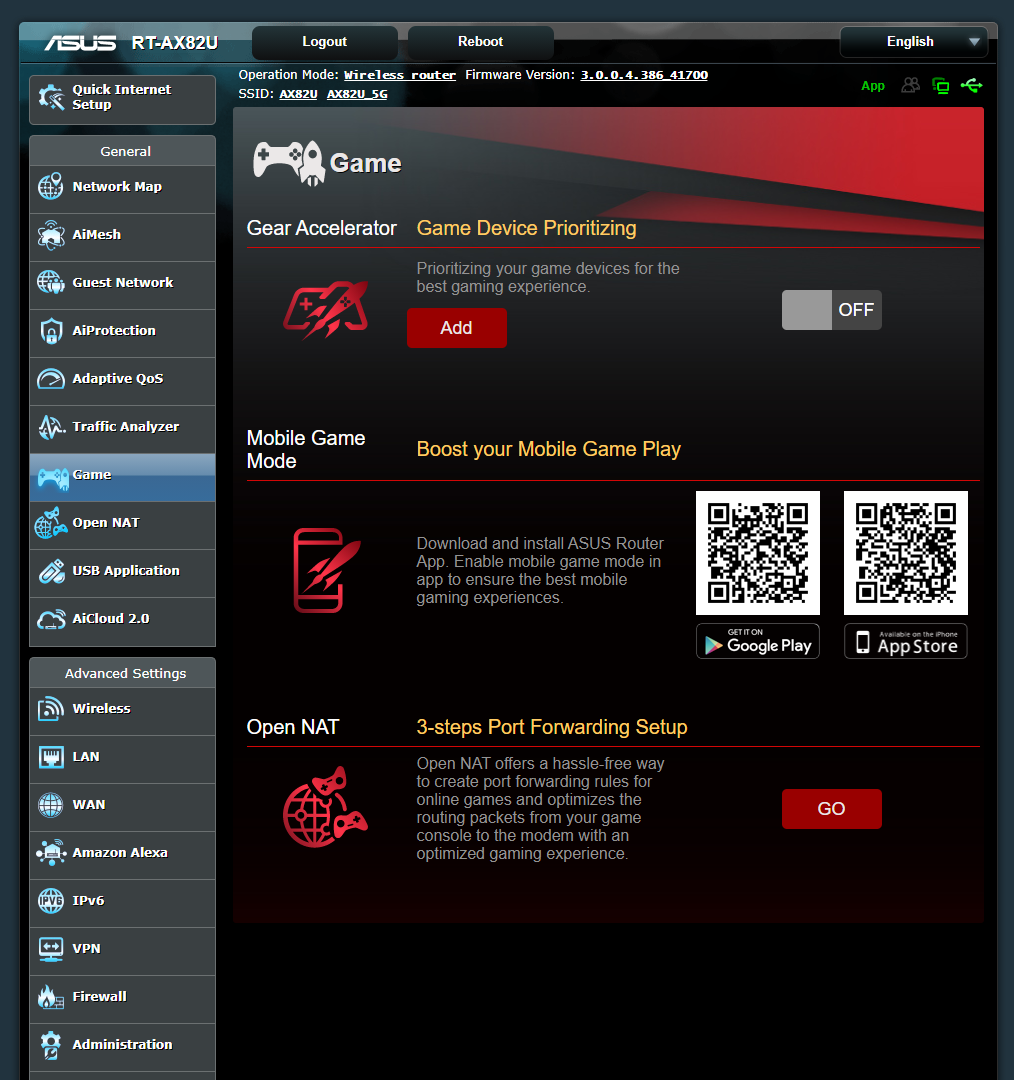Click the Game controller icon in sidebar
Image resolution: width=1014 pixels, height=1080 pixels.
click(53, 477)
